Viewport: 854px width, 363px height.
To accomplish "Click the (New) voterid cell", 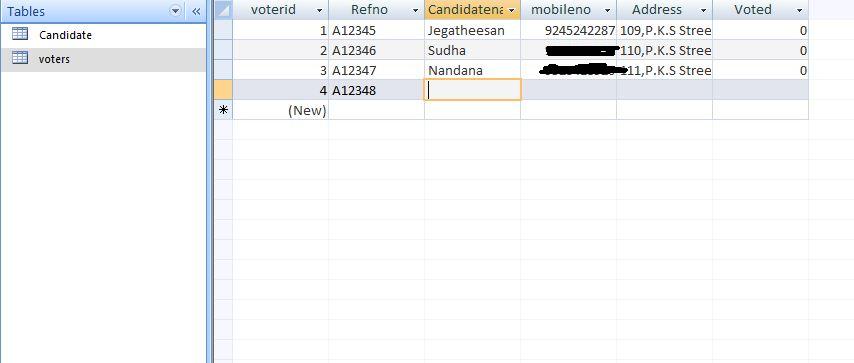I will pos(280,110).
